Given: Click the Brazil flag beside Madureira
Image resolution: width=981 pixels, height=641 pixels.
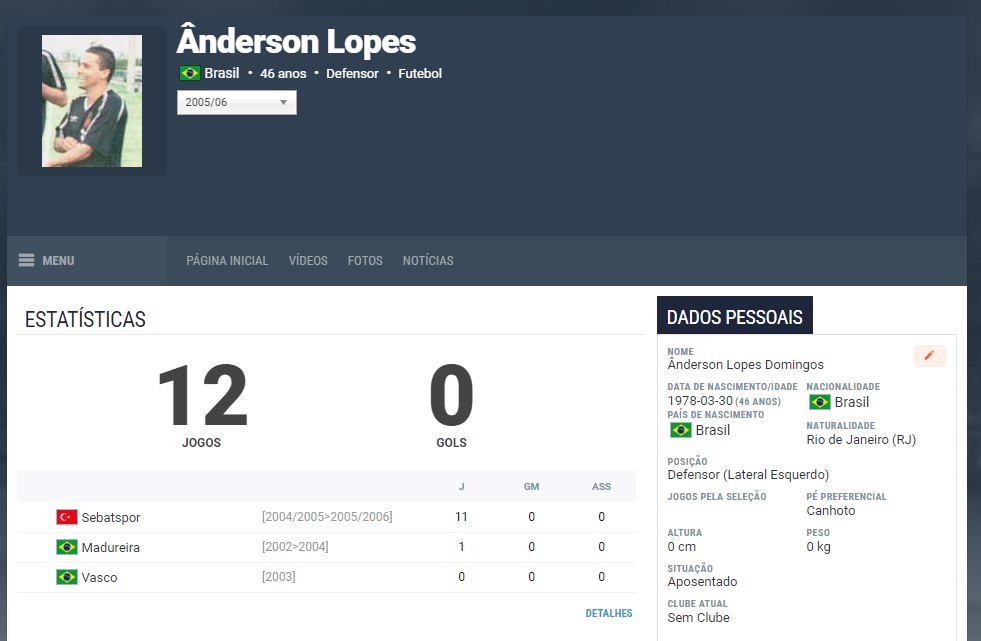Looking at the screenshot, I should [67, 547].
